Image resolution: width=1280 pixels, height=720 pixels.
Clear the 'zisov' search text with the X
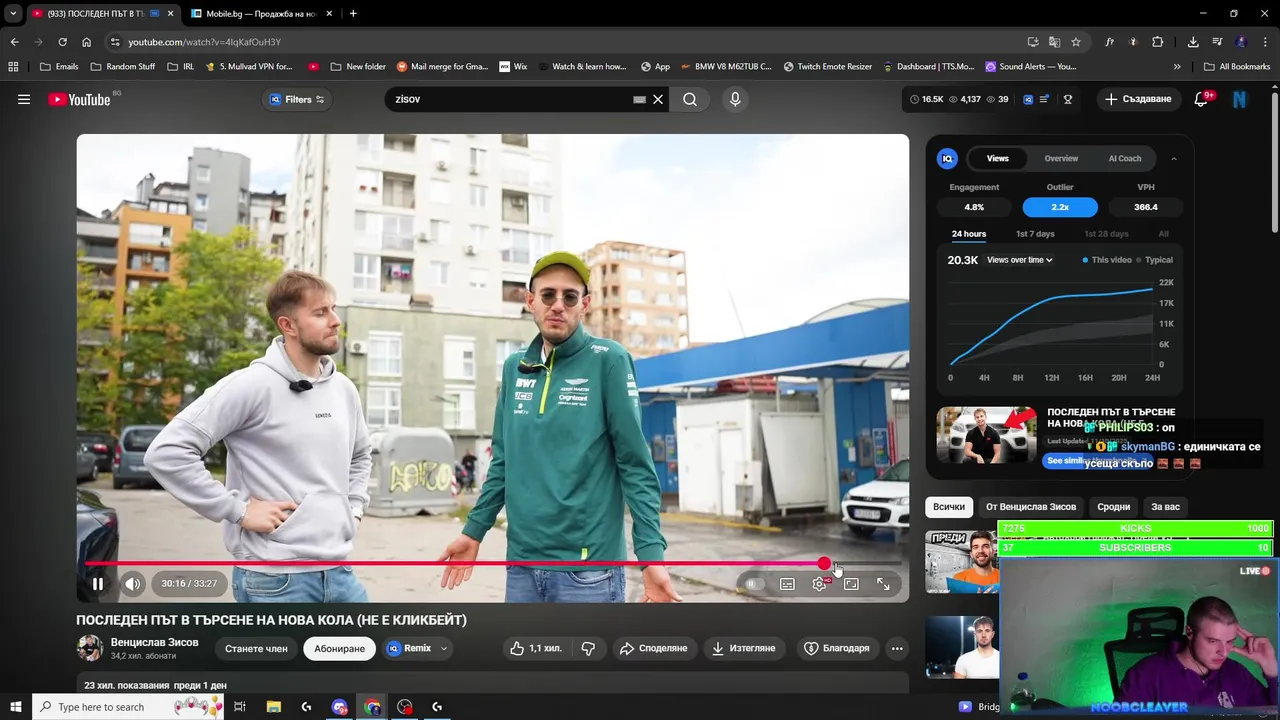[x=658, y=99]
